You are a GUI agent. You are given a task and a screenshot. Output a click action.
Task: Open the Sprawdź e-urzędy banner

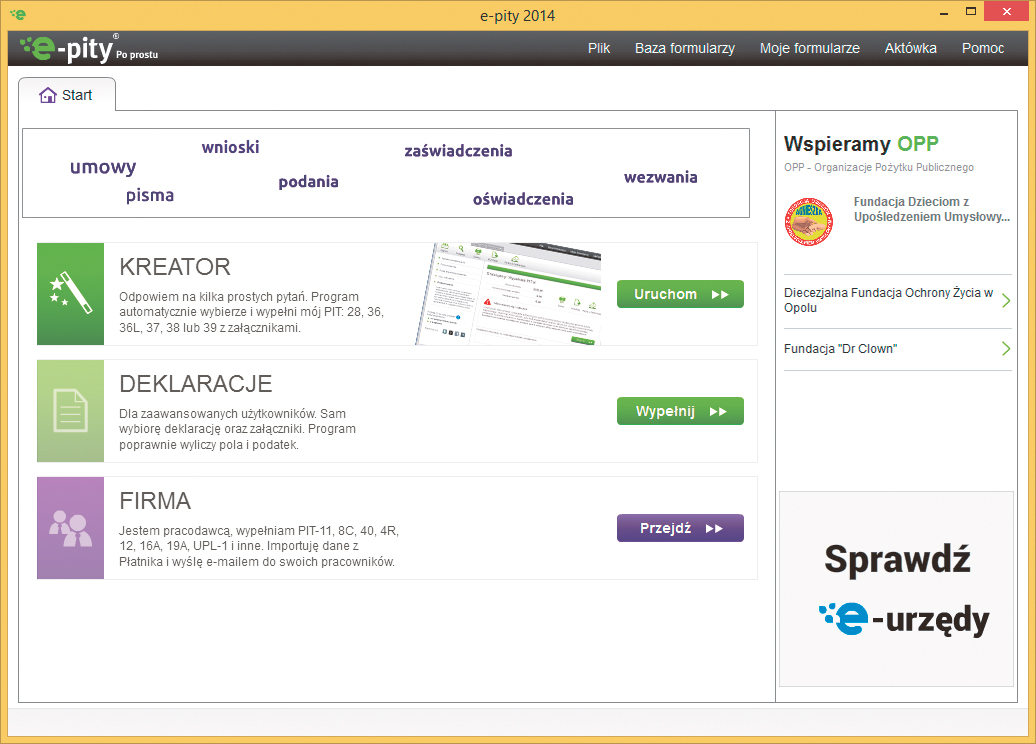pos(896,589)
